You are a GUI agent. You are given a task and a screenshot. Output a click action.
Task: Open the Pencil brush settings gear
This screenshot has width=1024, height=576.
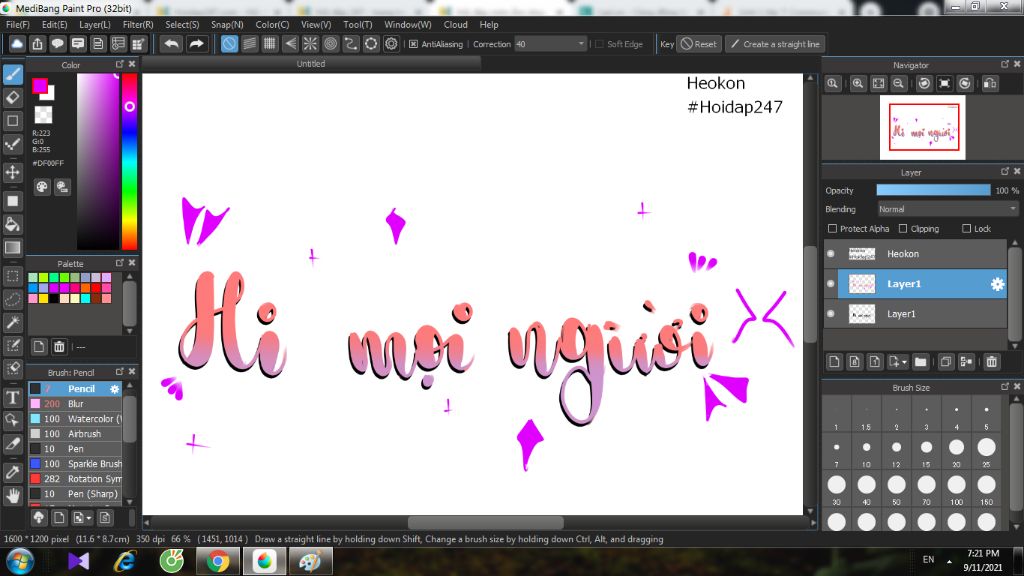click(114, 389)
